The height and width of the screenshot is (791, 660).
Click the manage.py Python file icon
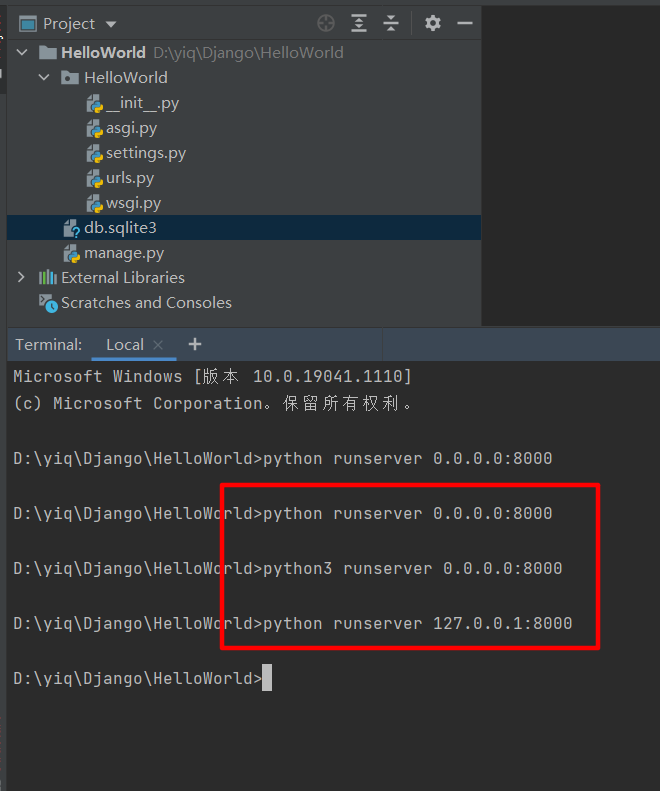71,254
